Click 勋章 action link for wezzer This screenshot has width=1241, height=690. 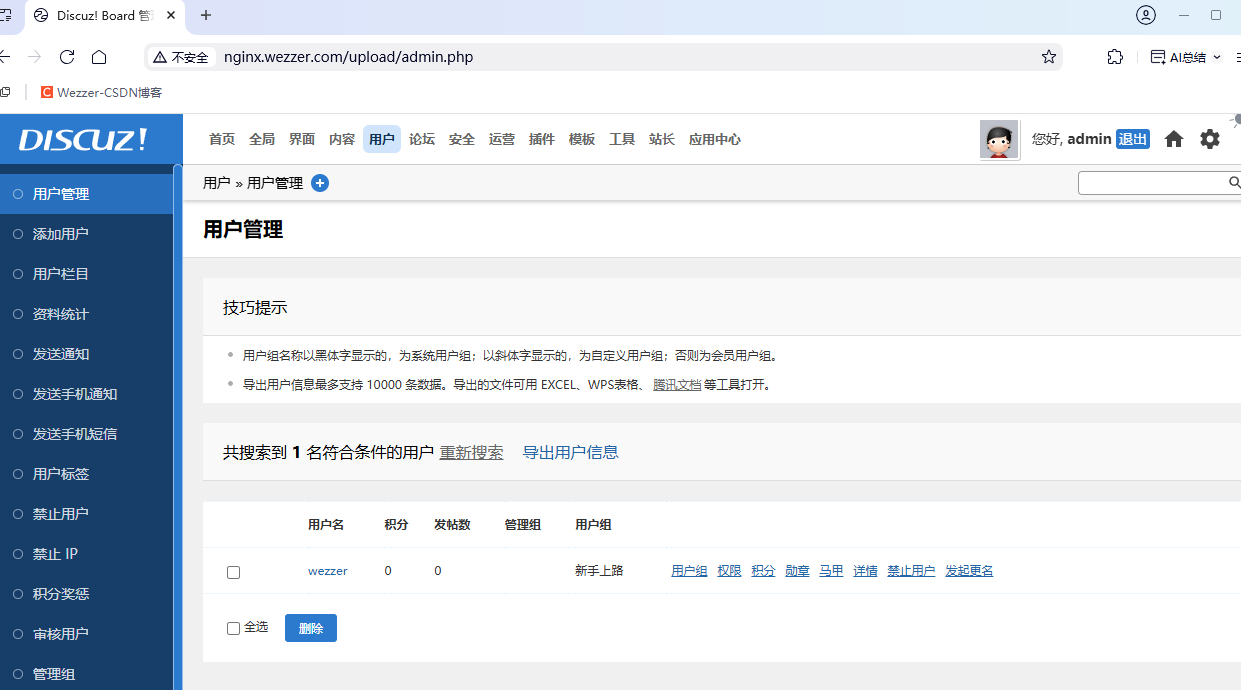coord(797,571)
